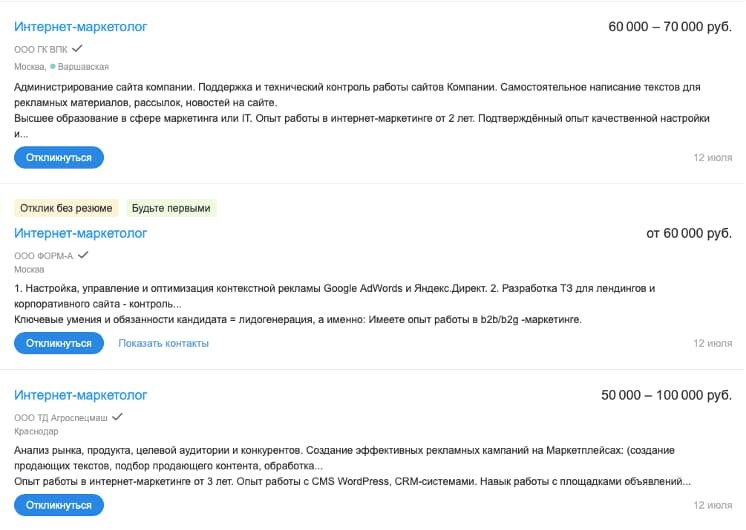
Task: Click the verified checkmark after ООО ТД Агроспецмаш
Action: (117, 416)
